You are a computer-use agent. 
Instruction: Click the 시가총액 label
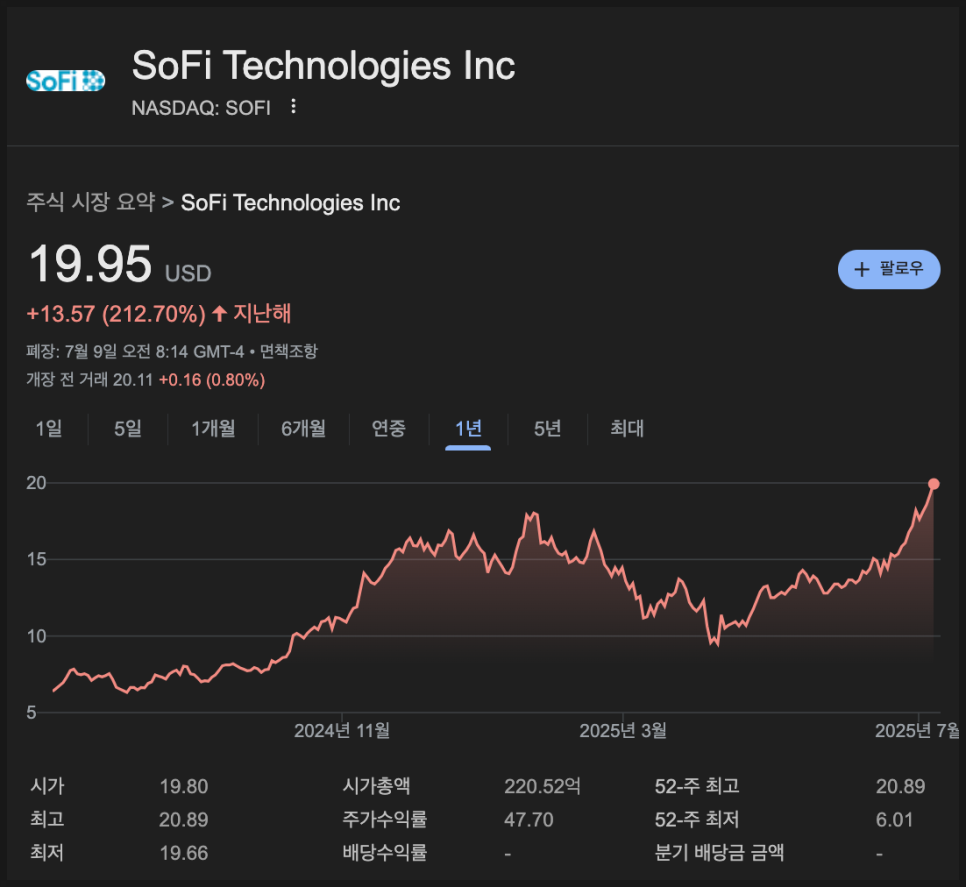pos(376,787)
